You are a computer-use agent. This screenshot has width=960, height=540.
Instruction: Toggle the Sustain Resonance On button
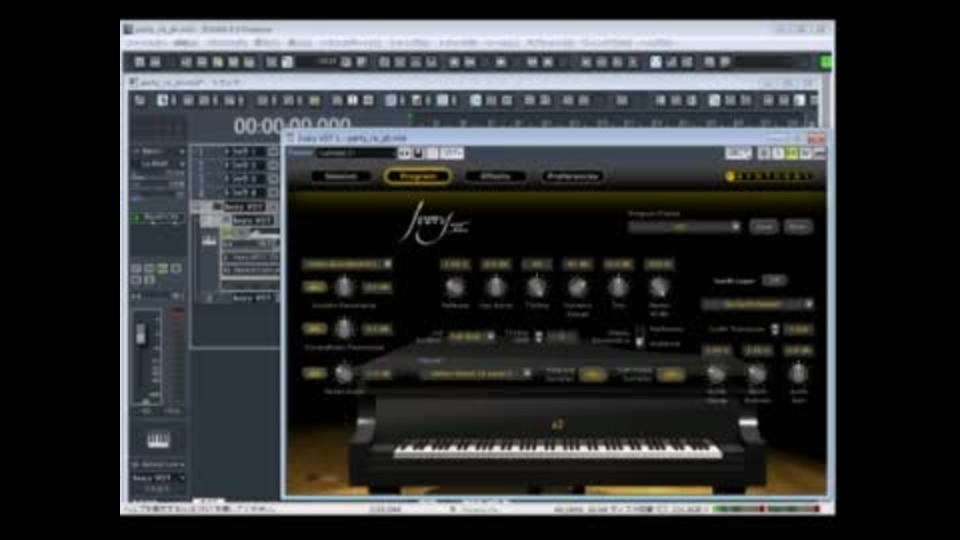[x=315, y=287]
